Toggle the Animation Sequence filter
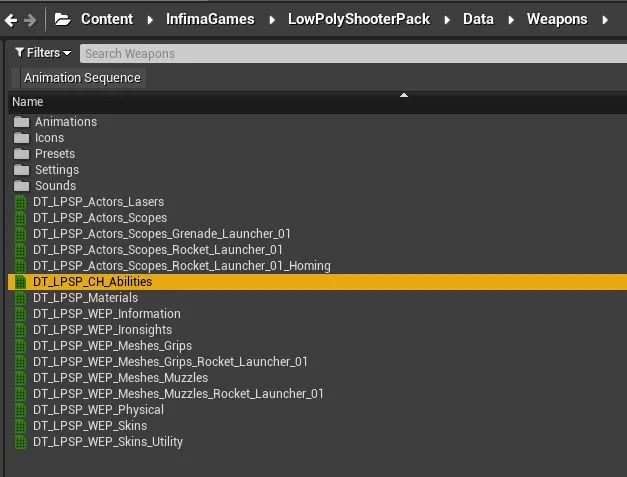 point(82,78)
